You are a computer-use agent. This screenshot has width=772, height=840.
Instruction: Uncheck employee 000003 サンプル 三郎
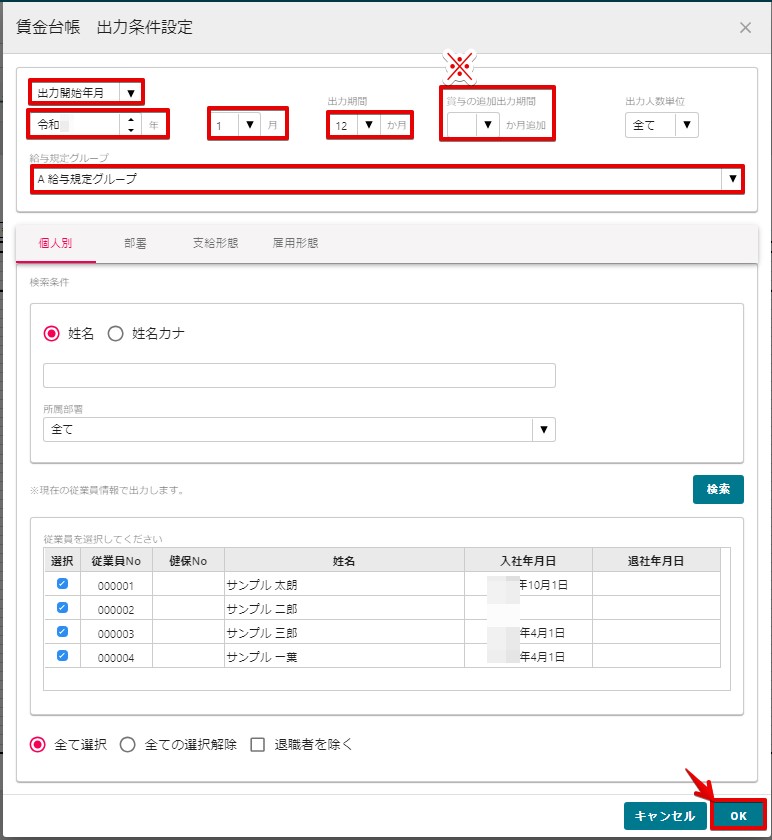[62, 632]
